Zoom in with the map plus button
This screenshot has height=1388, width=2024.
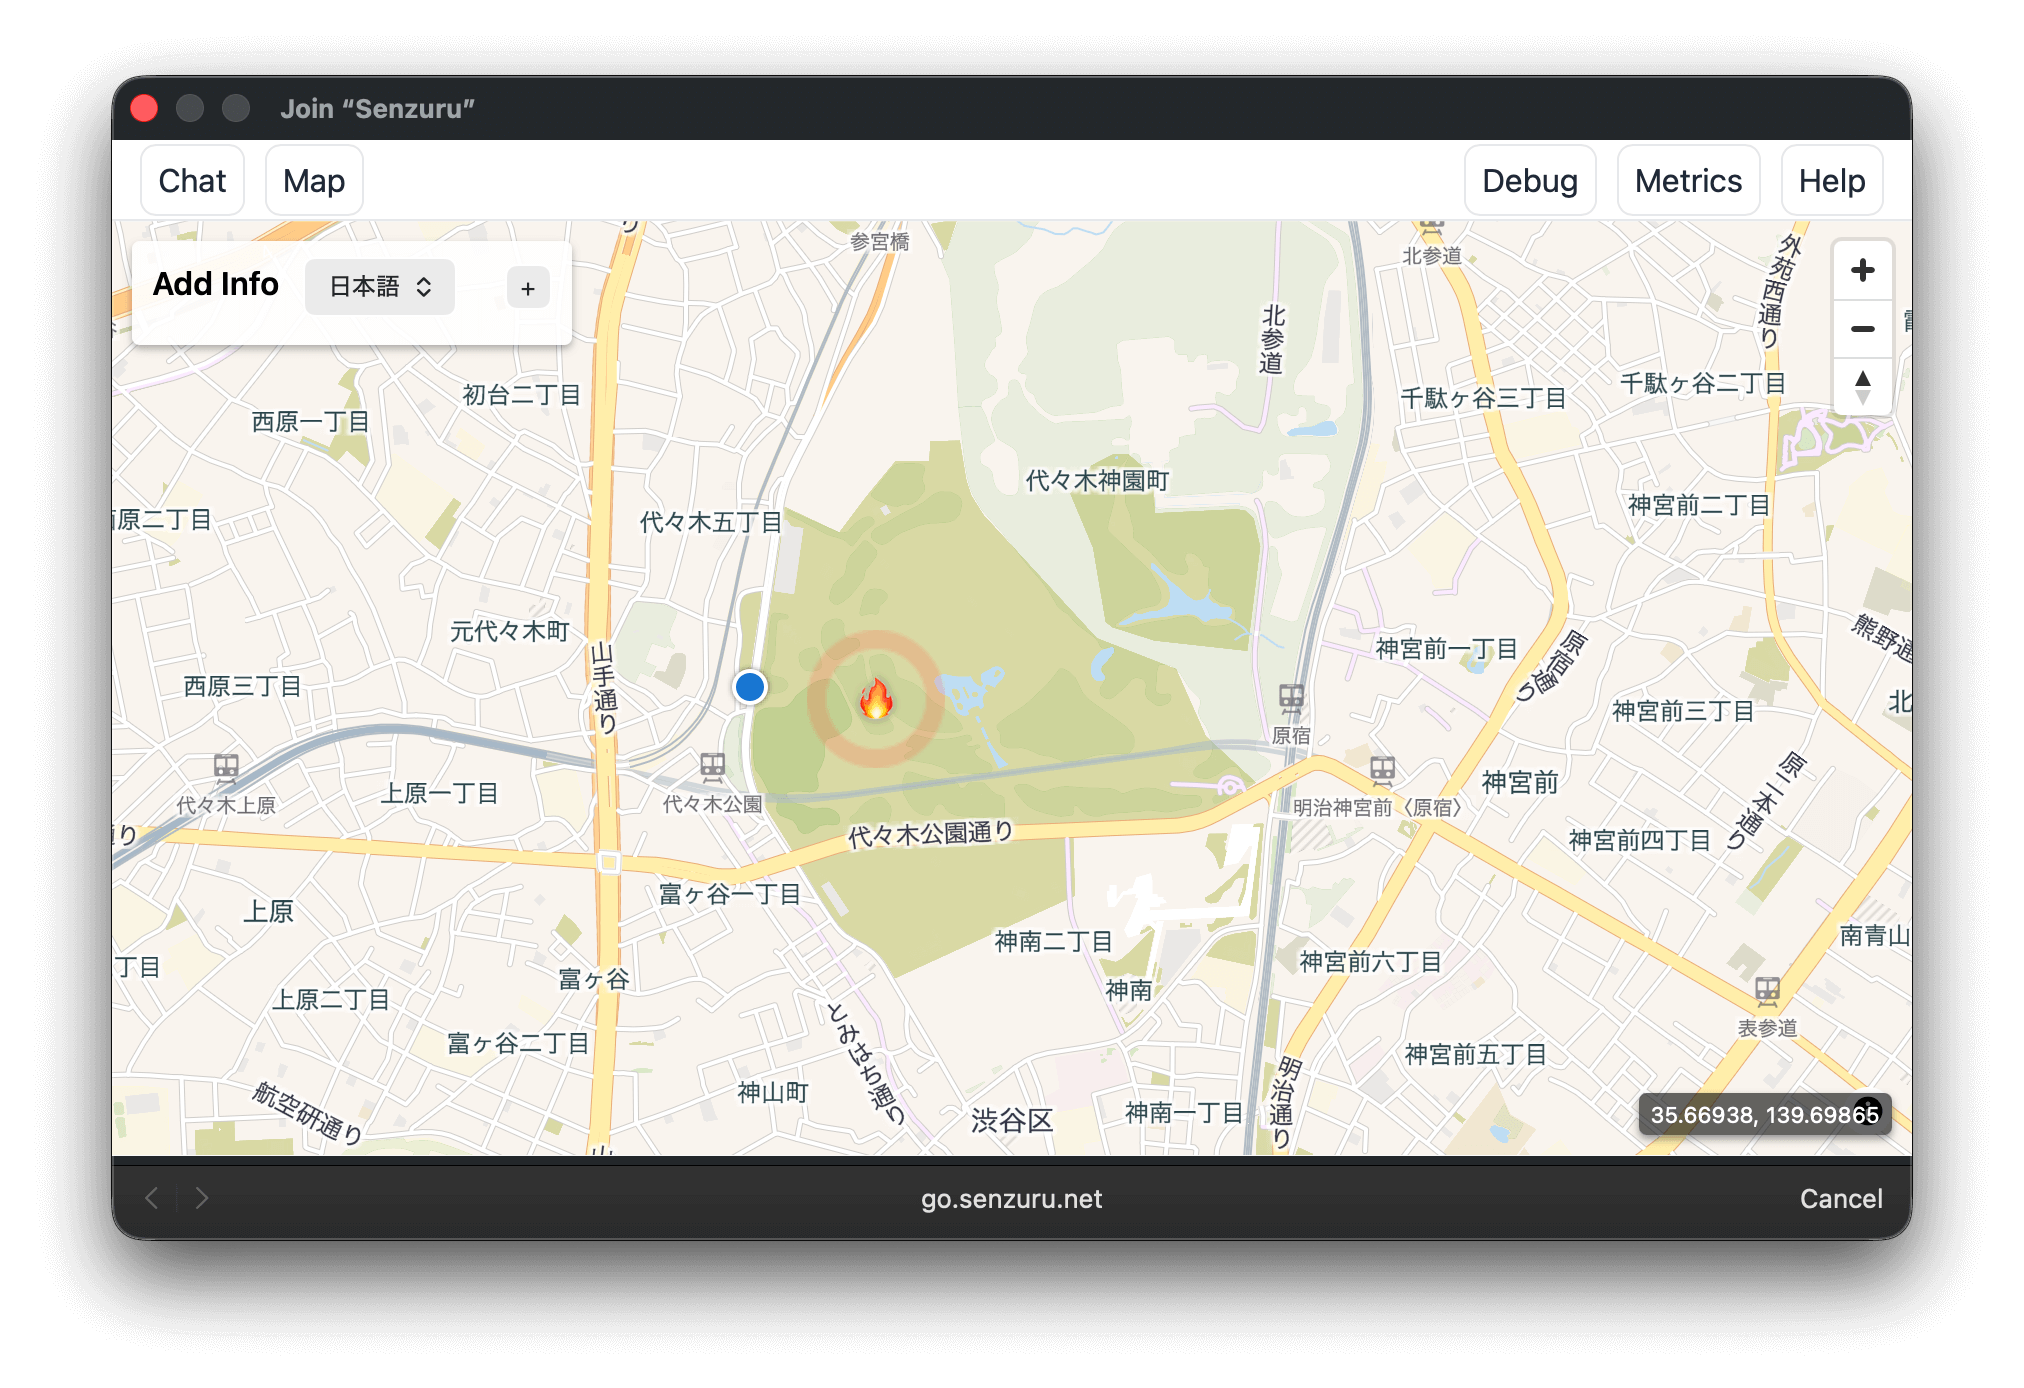point(1862,270)
